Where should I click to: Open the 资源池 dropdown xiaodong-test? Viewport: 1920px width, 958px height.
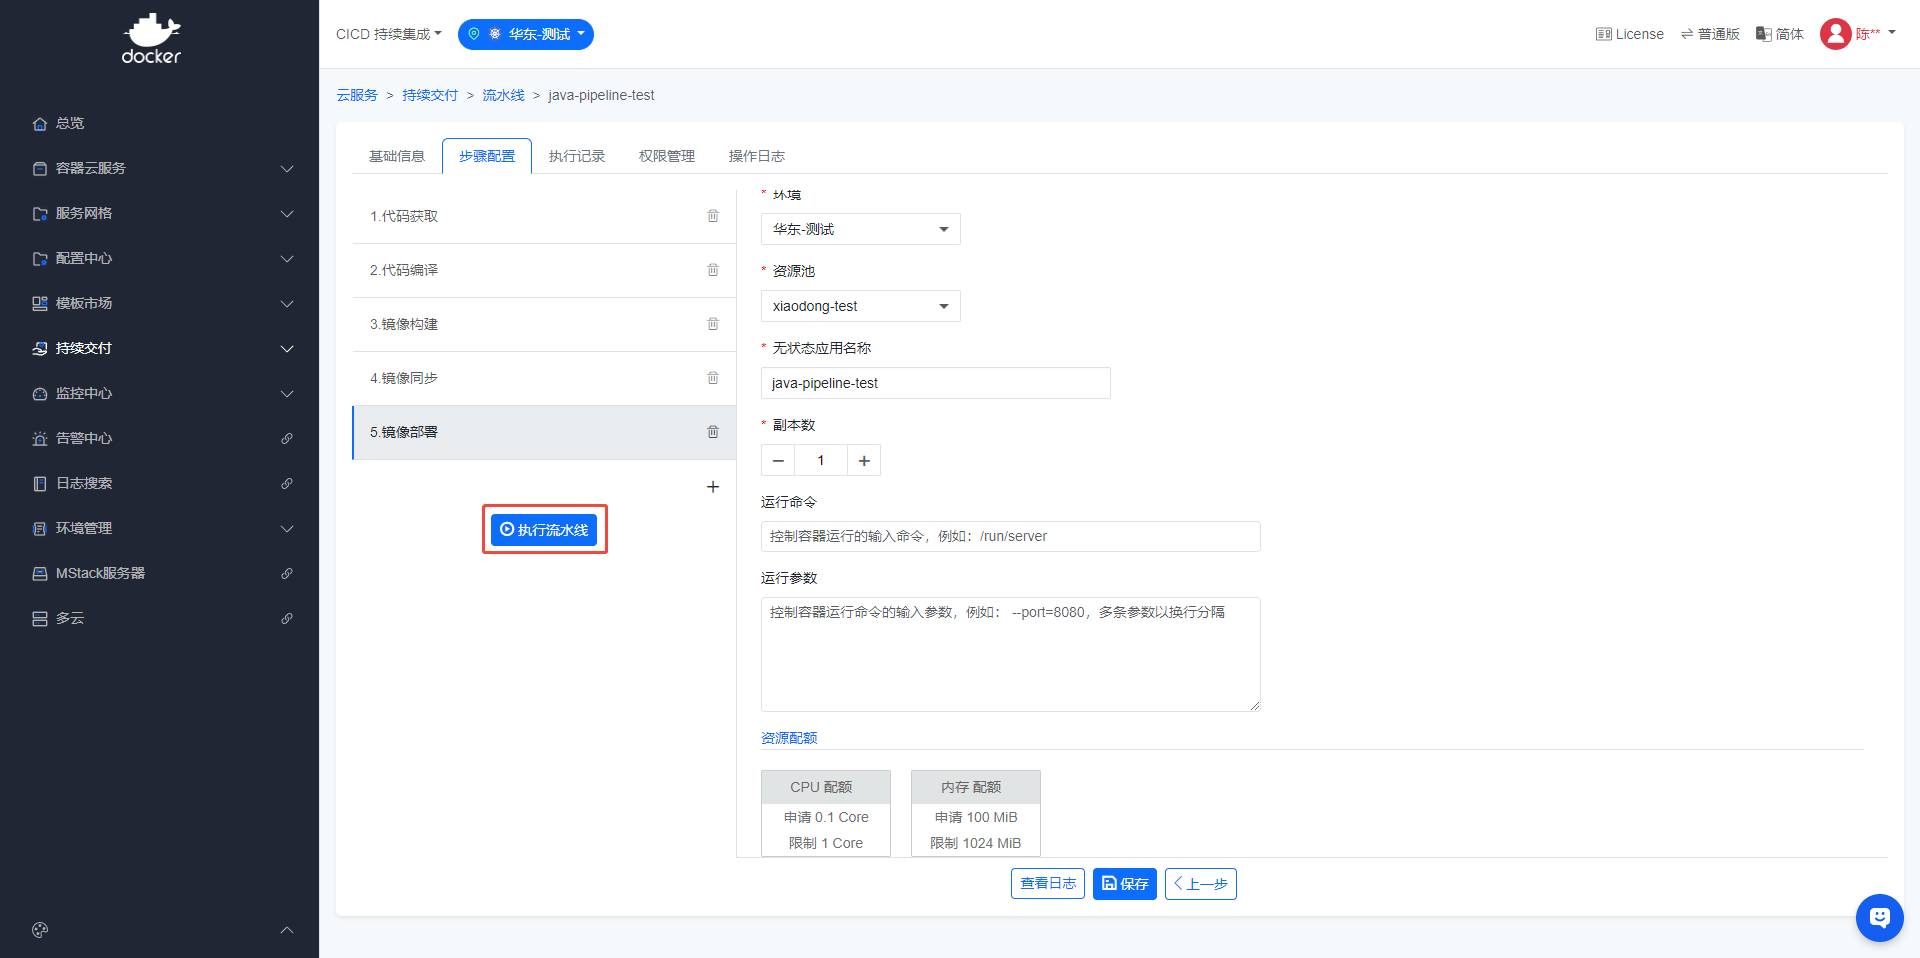(860, 306)
